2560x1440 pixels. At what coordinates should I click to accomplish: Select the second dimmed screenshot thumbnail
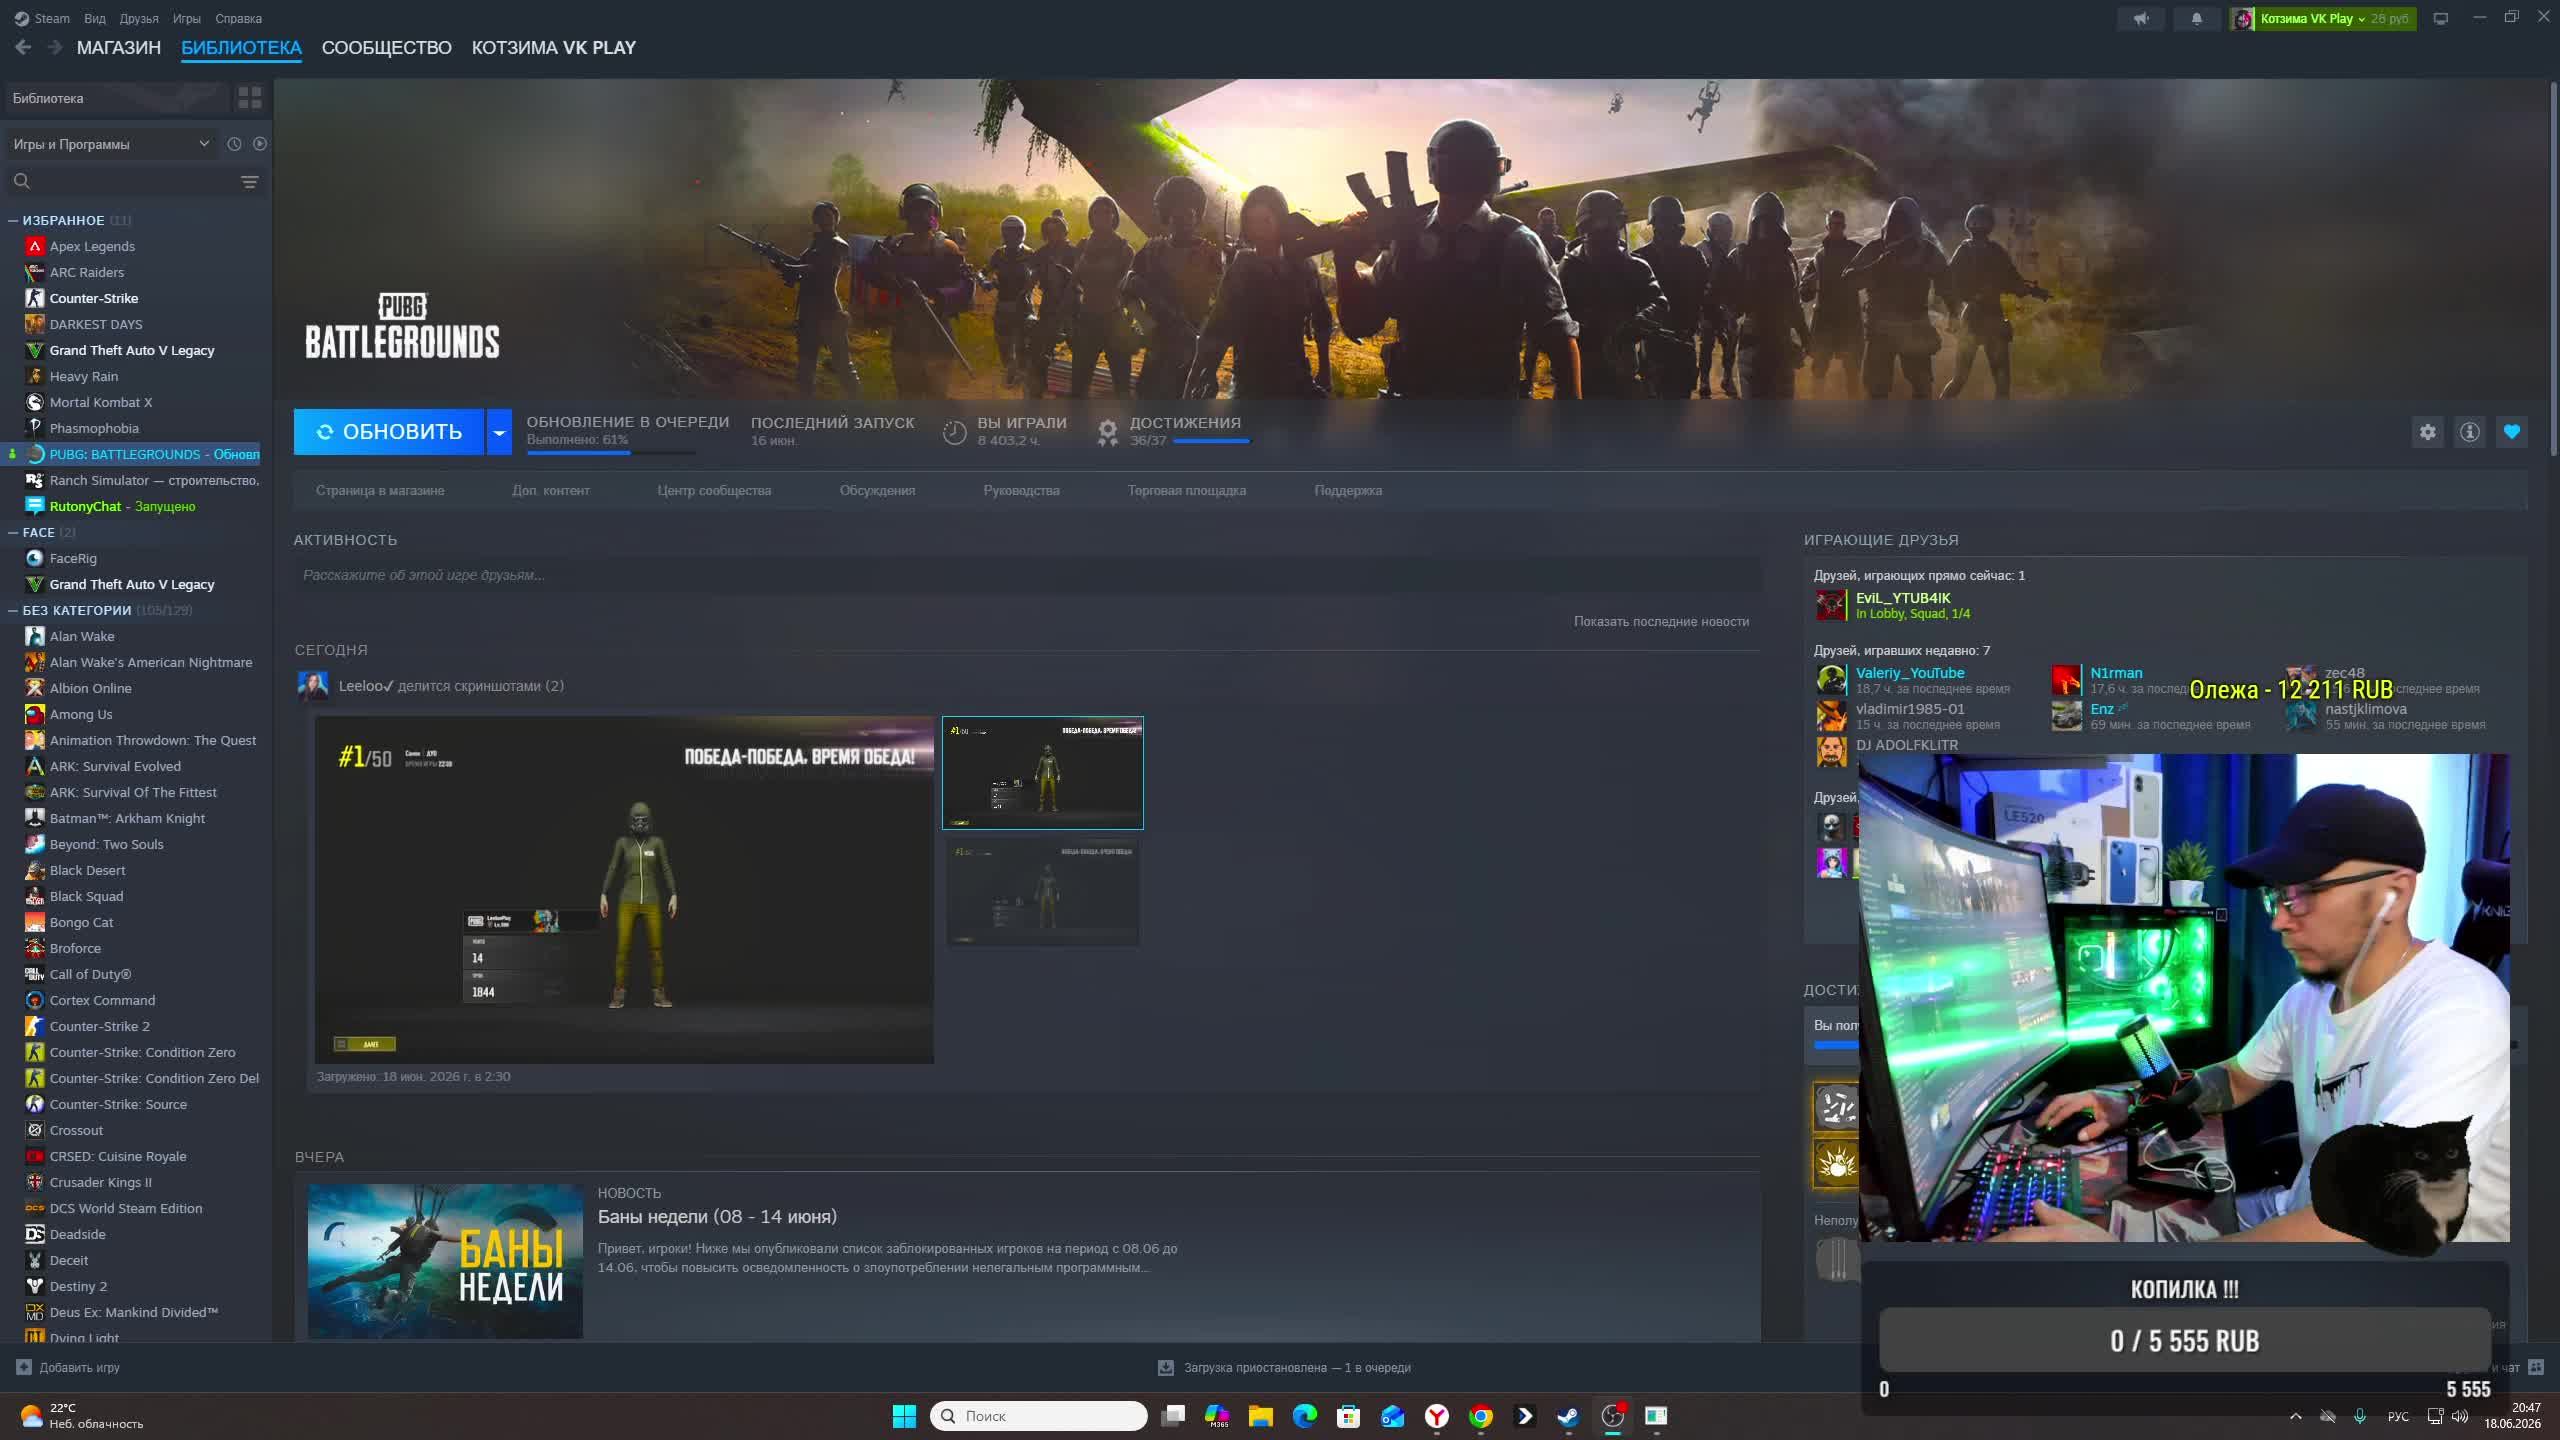pos(1043,892)
